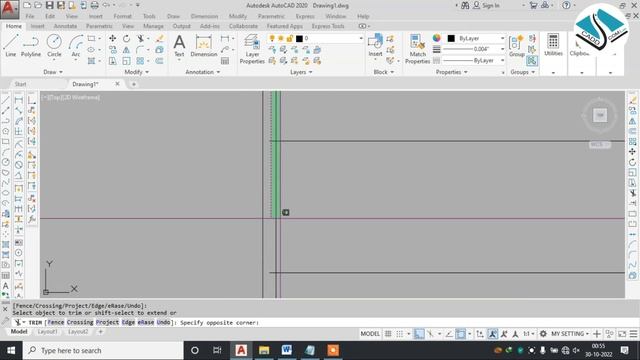Viewport: 640px width, 360px height.
Task: Click the Layout1 tab
Action: [x=47, y=331]
